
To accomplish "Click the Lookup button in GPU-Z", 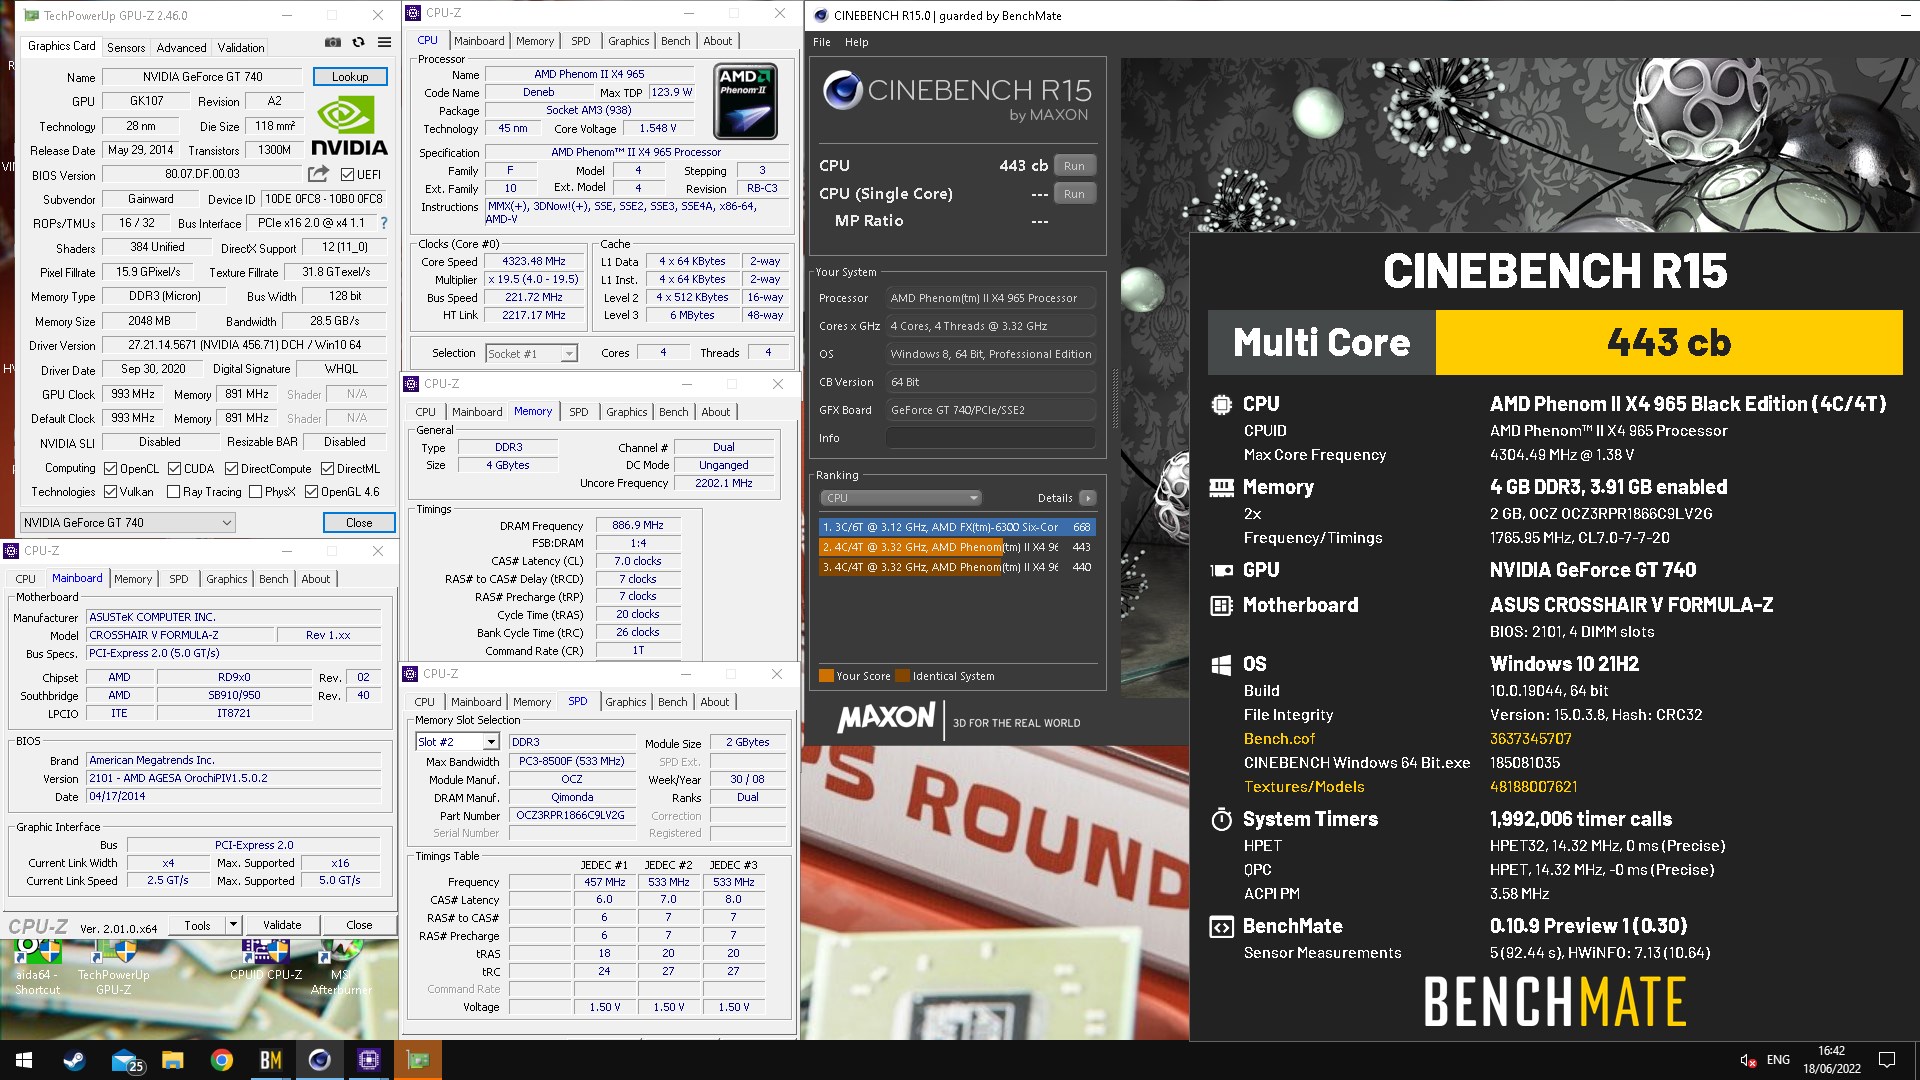I will click(x=350, y=77).
